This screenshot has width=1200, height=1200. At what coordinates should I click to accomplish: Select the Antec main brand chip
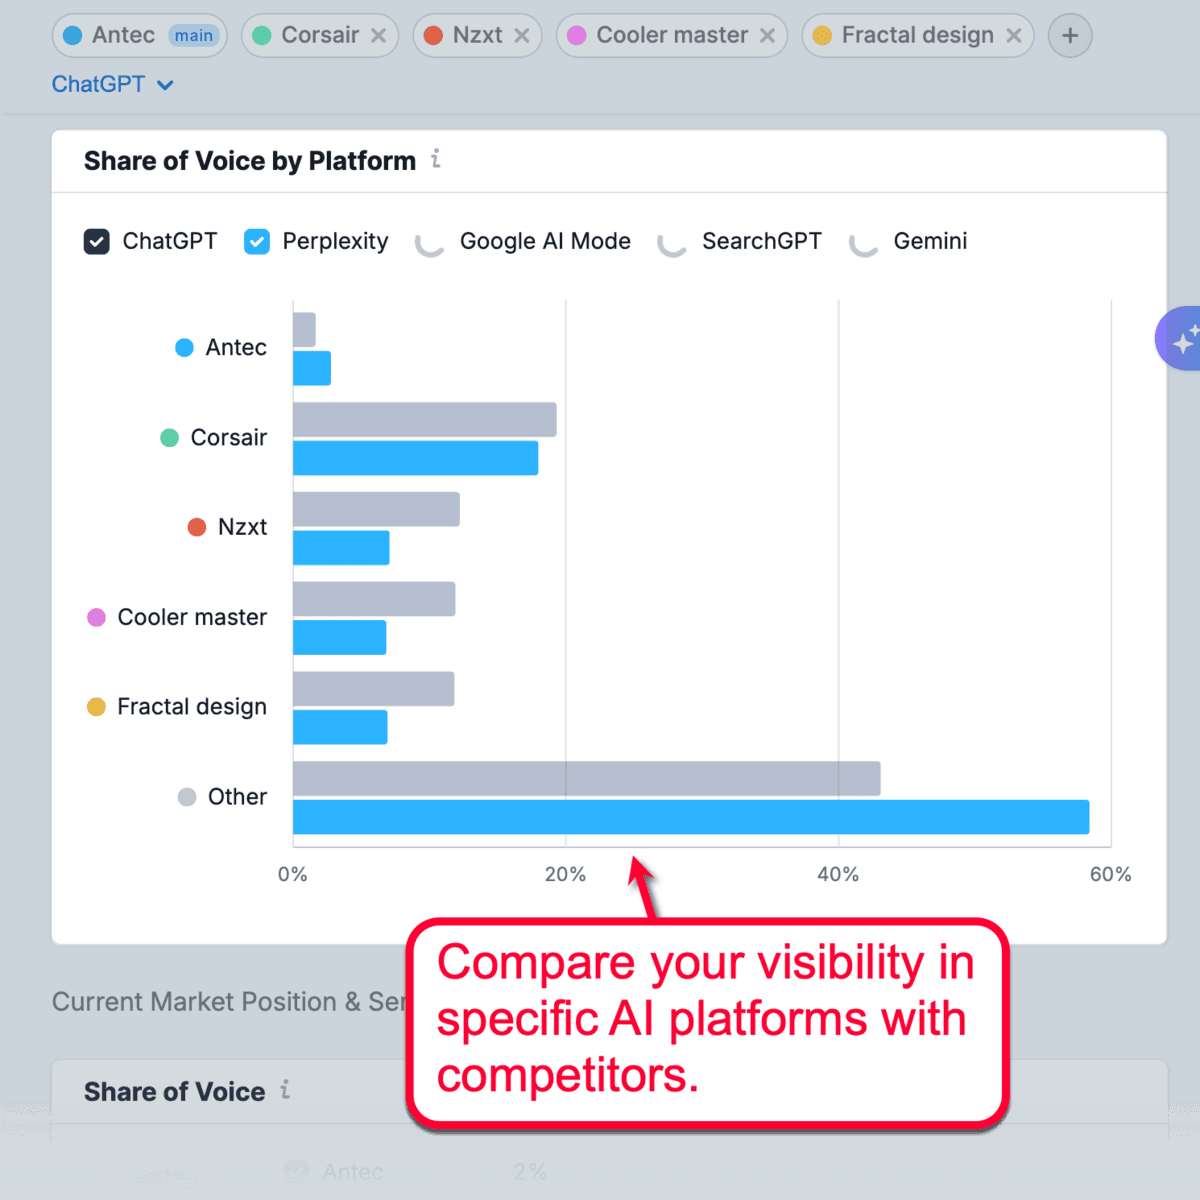(x=123, y=36)
